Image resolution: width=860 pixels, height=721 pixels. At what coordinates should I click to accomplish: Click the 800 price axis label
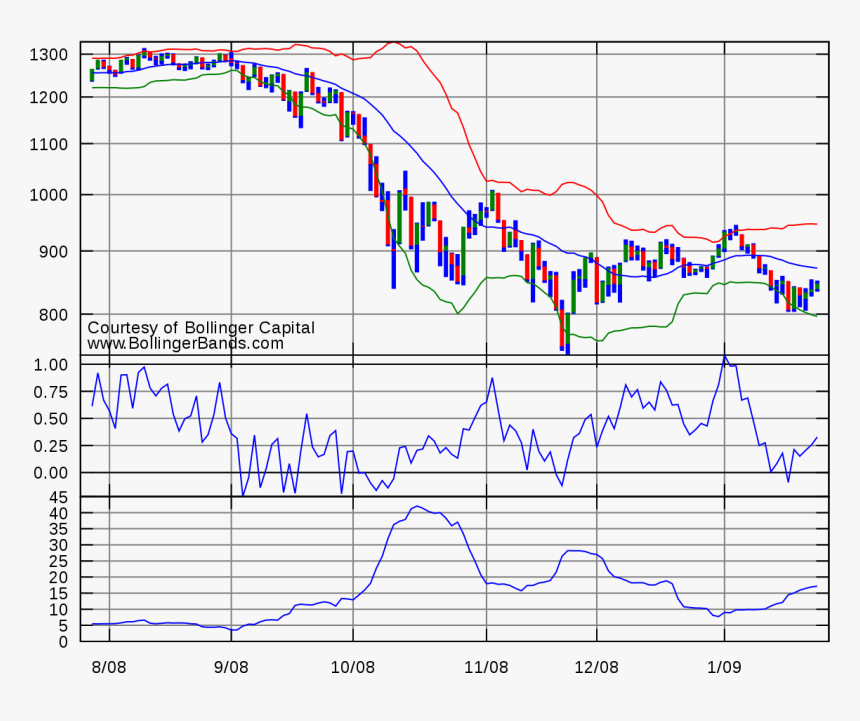53,315
